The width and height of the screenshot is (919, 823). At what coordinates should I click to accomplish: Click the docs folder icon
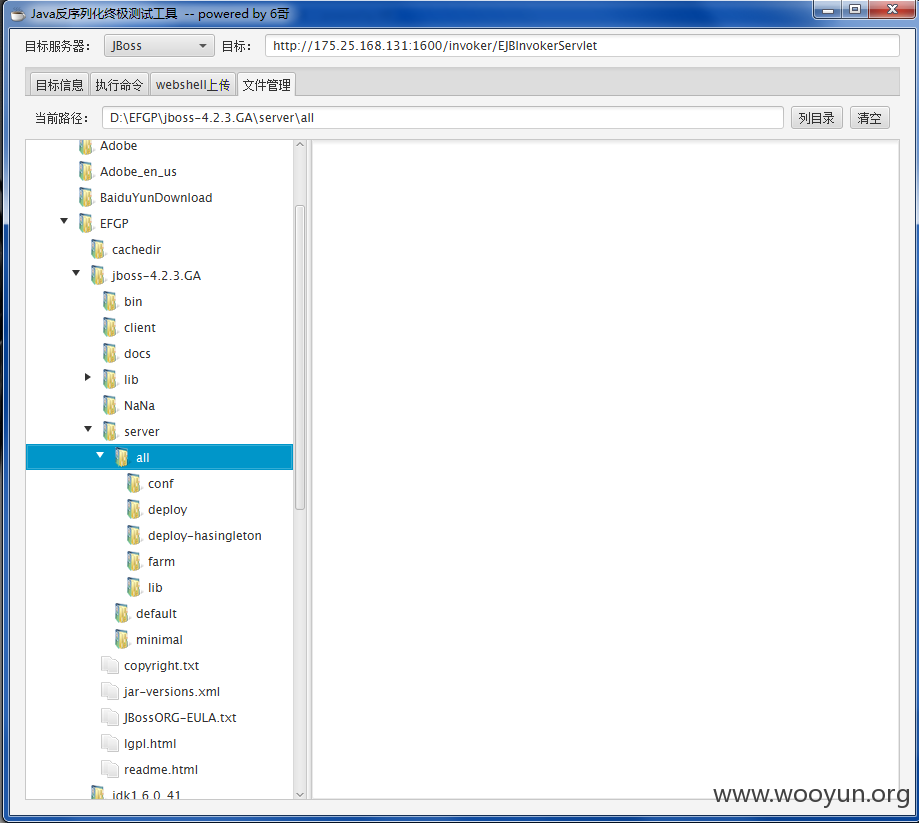pos(110,353)
